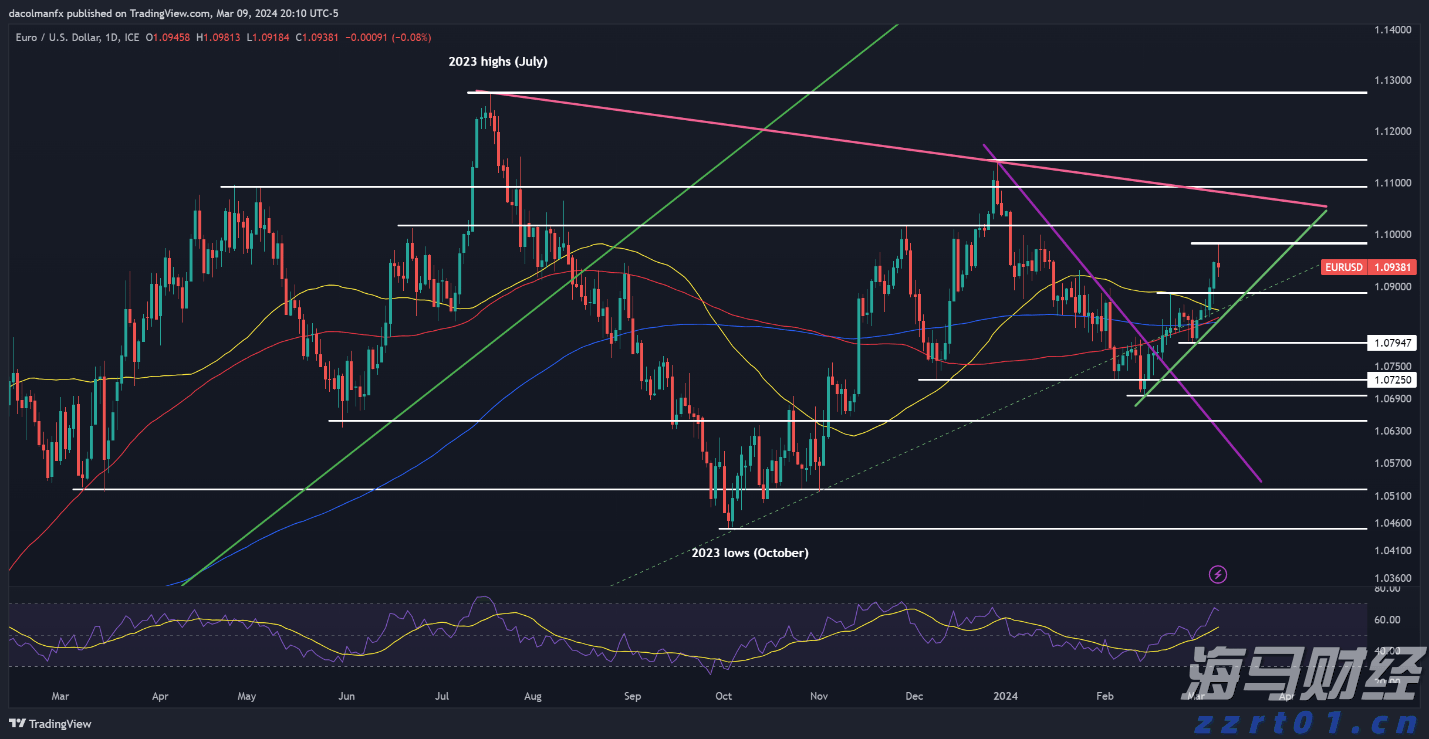Click the "2023 highs (July)" annotation
Viewport: 1429px width, 739px height.
click(497, 62)
